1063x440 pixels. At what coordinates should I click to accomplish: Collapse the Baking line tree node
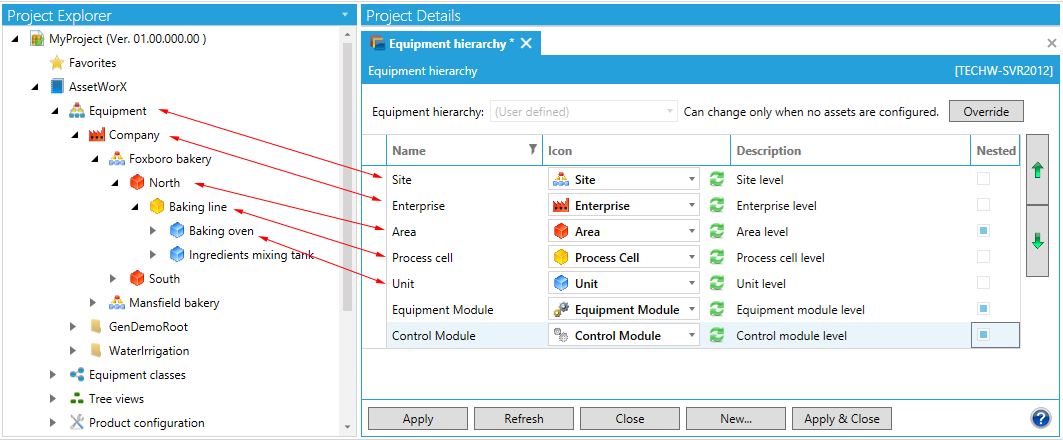tap(135, 207)
